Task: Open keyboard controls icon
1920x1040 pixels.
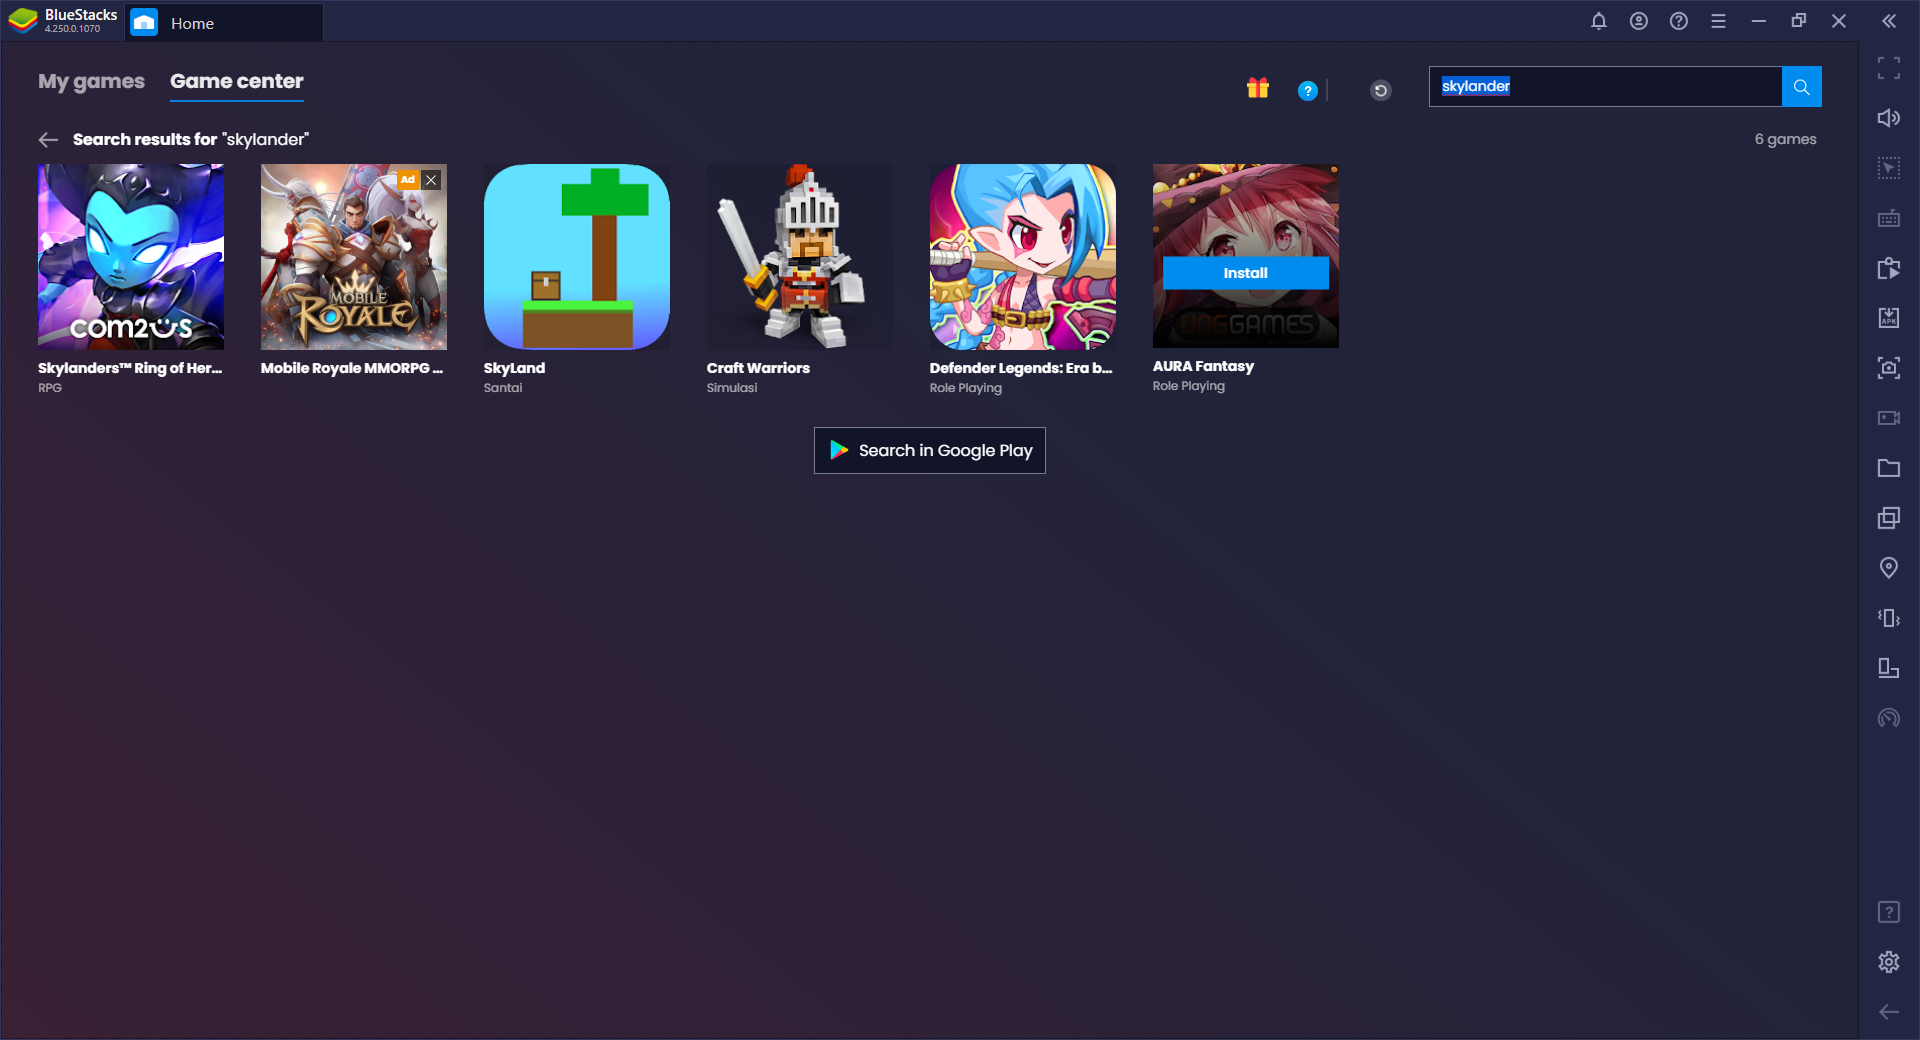Action: [x=1889, y=218]
